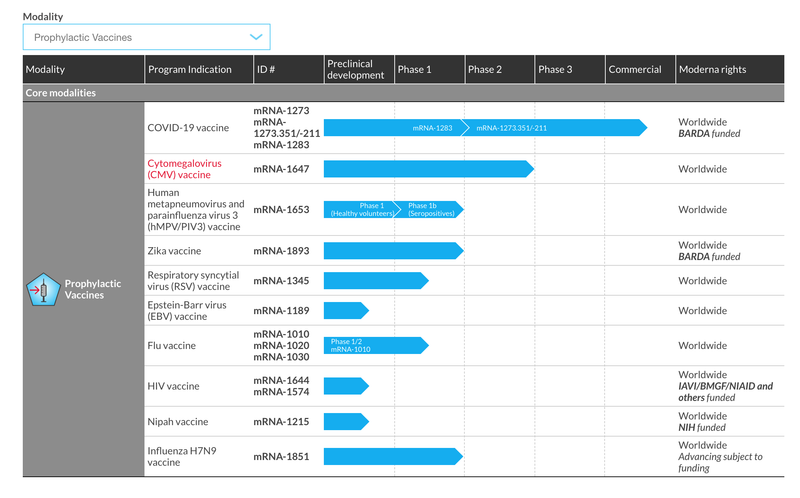The width and height of the screenshot is (800, 498).
Task: Click the Influenza H7N9 progress bar
Action: [x=392, y=457]
